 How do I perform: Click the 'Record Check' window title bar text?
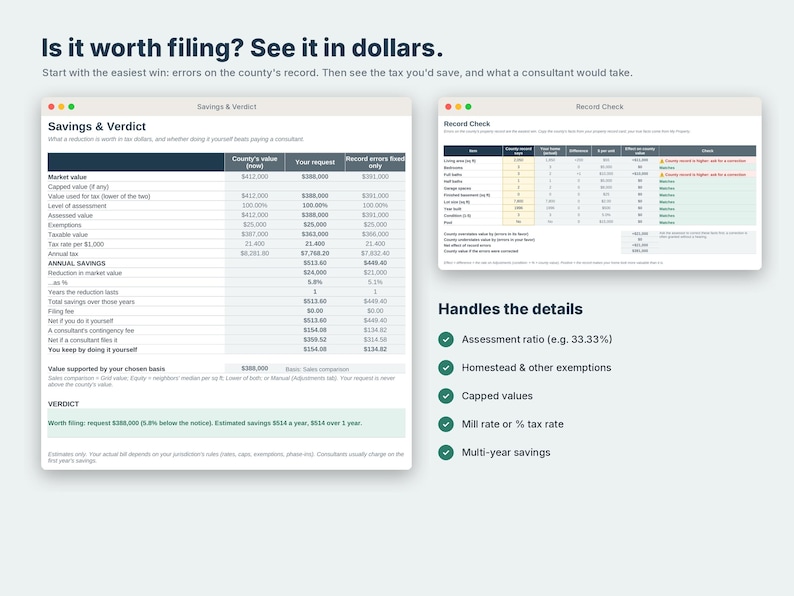(x=600, y=107)
